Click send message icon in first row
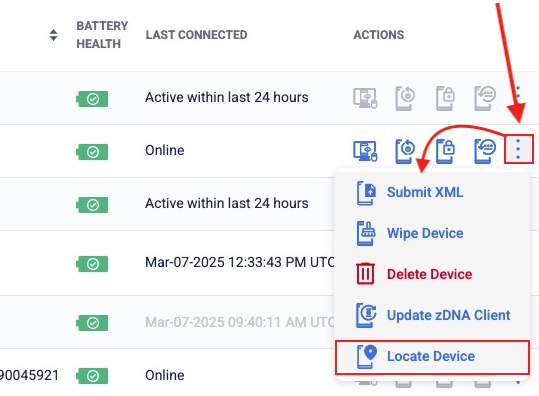539x396 pixels. [485, 98]
